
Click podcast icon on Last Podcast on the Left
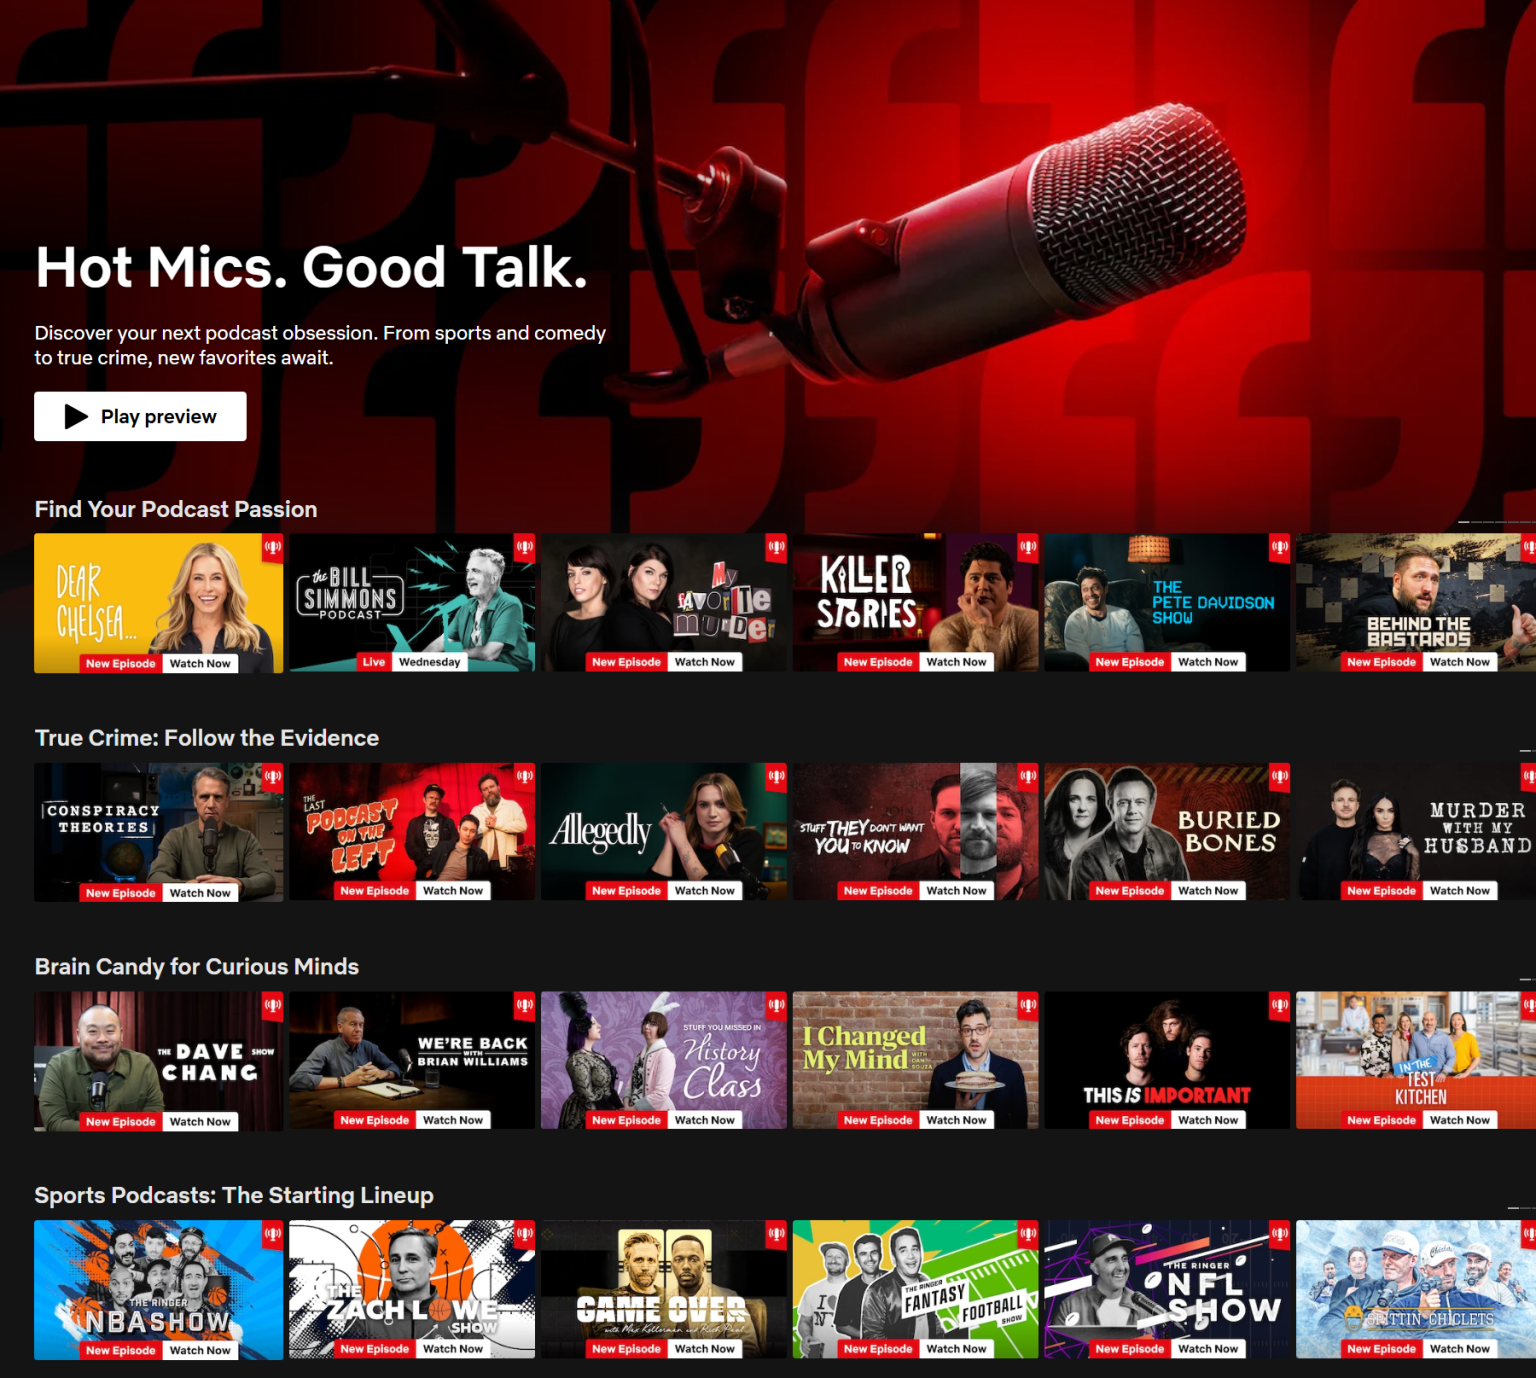point(525,775)
